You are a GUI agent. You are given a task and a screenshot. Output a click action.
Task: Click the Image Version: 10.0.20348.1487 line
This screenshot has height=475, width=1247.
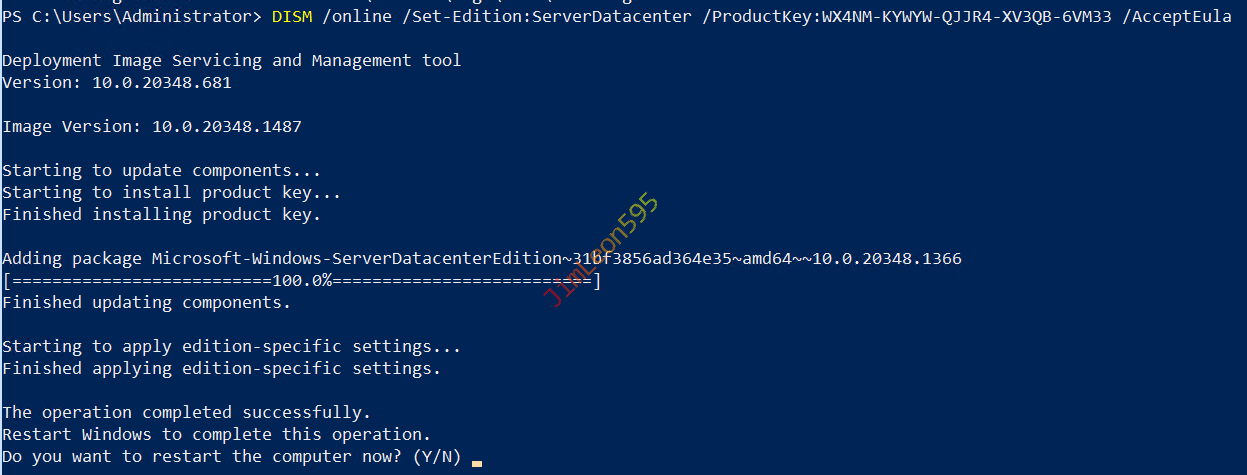tap(152, 127)
